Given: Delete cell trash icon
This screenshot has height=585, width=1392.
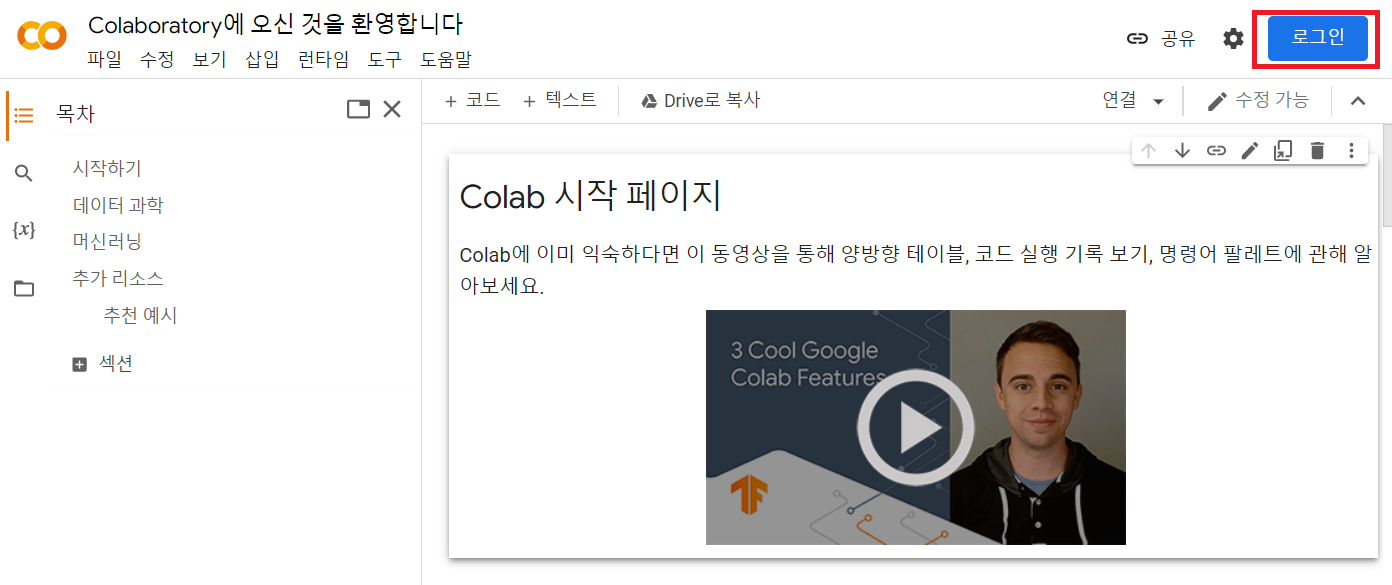Looking at the screenshot, I should (1317, 150).
